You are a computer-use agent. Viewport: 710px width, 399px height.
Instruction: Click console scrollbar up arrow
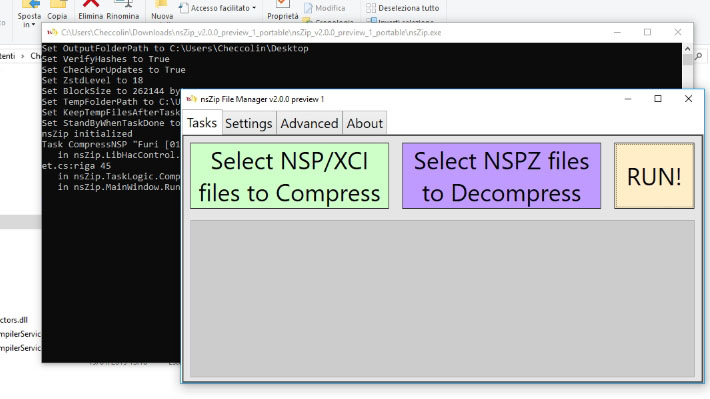tap(687, 48)
